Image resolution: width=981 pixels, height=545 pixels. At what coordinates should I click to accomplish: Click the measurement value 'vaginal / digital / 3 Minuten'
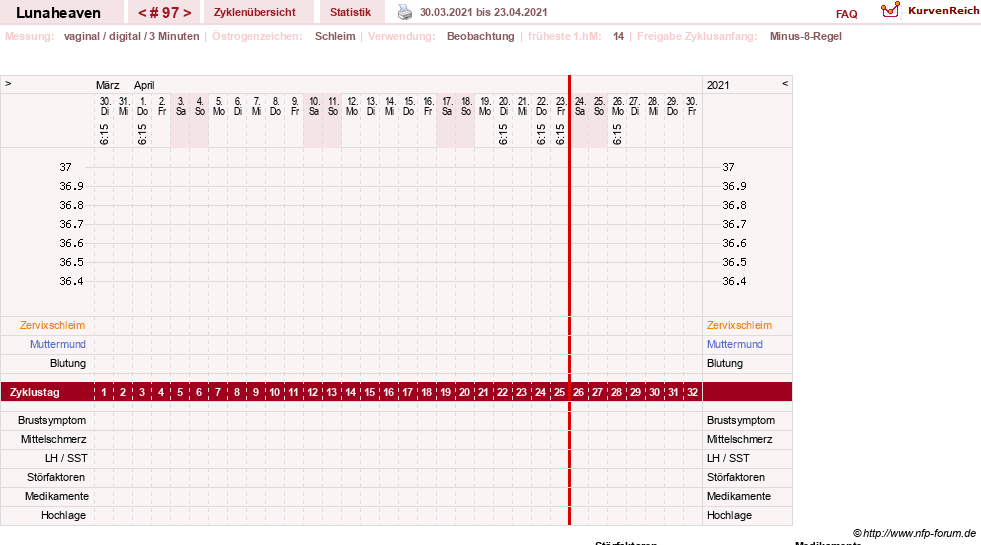point(131,36)
